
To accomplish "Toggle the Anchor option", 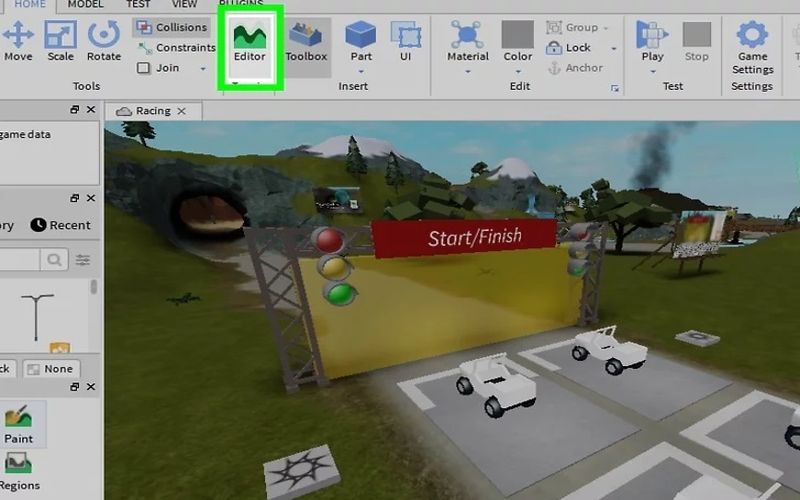I will coord(575,68).
